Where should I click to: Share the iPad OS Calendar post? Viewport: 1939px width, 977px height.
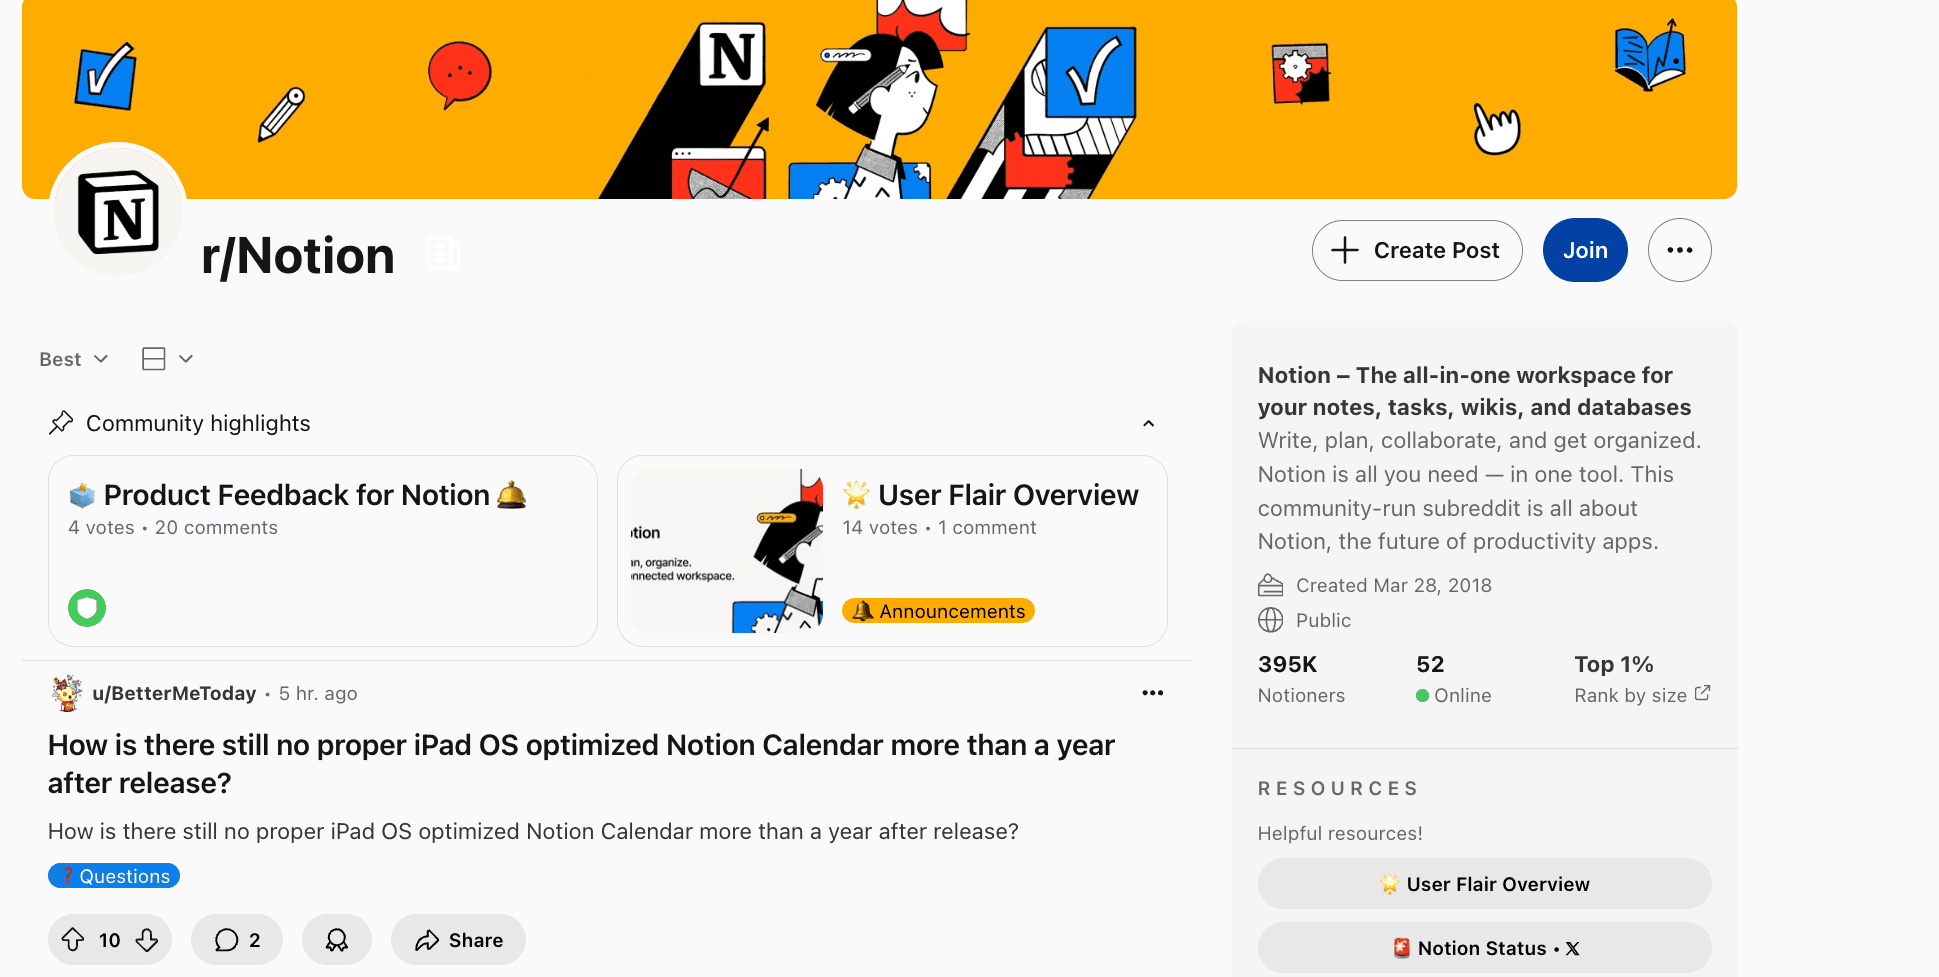pyautogui.click(x=459, y=940)
